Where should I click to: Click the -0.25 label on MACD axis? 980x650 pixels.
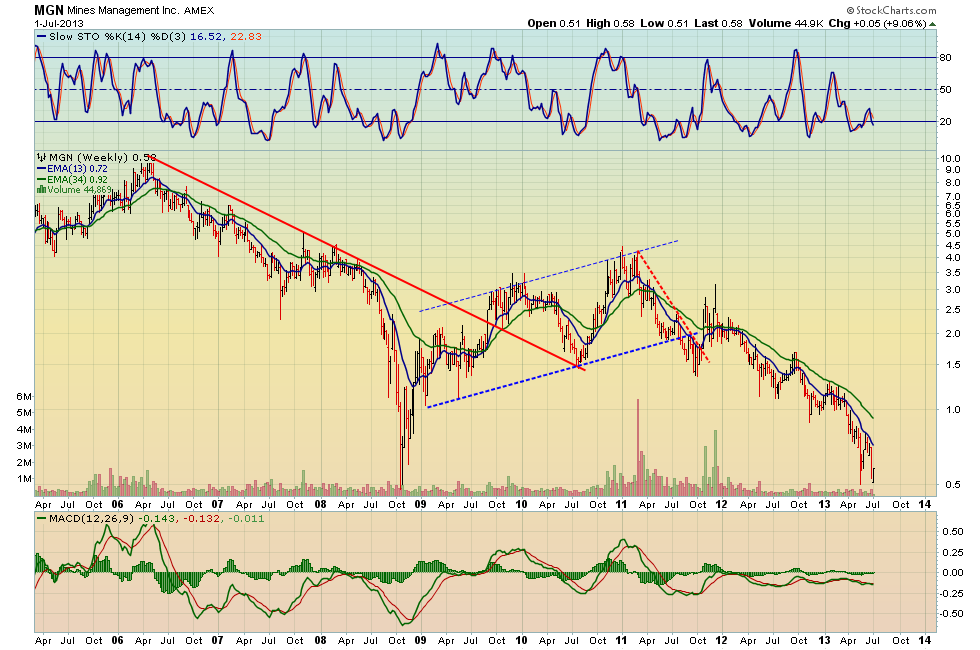pos(951,593)
